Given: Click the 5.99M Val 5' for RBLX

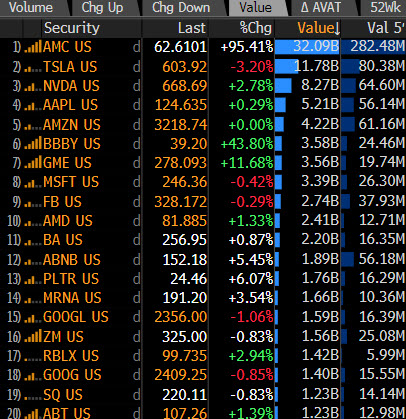Looking at the screenshot, I should (x=386, y=355).
